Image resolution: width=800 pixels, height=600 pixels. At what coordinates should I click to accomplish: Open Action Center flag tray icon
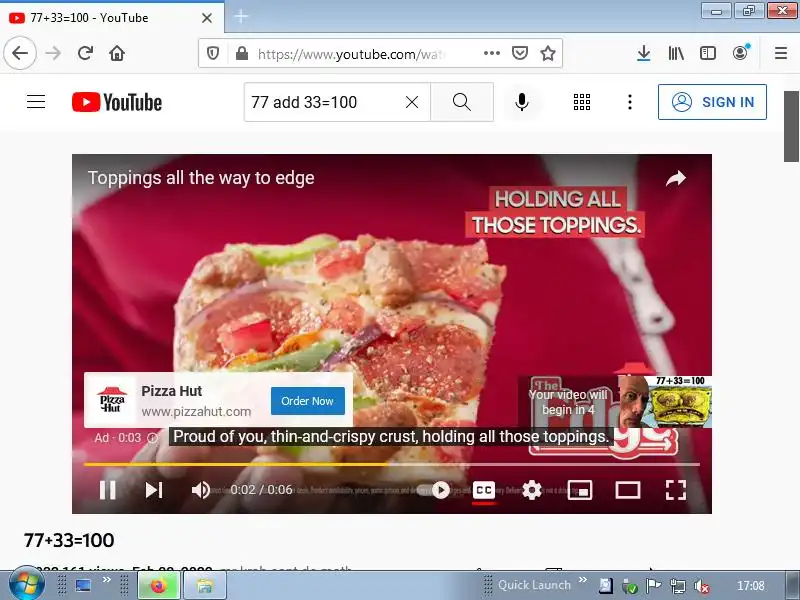coord(653,586)
